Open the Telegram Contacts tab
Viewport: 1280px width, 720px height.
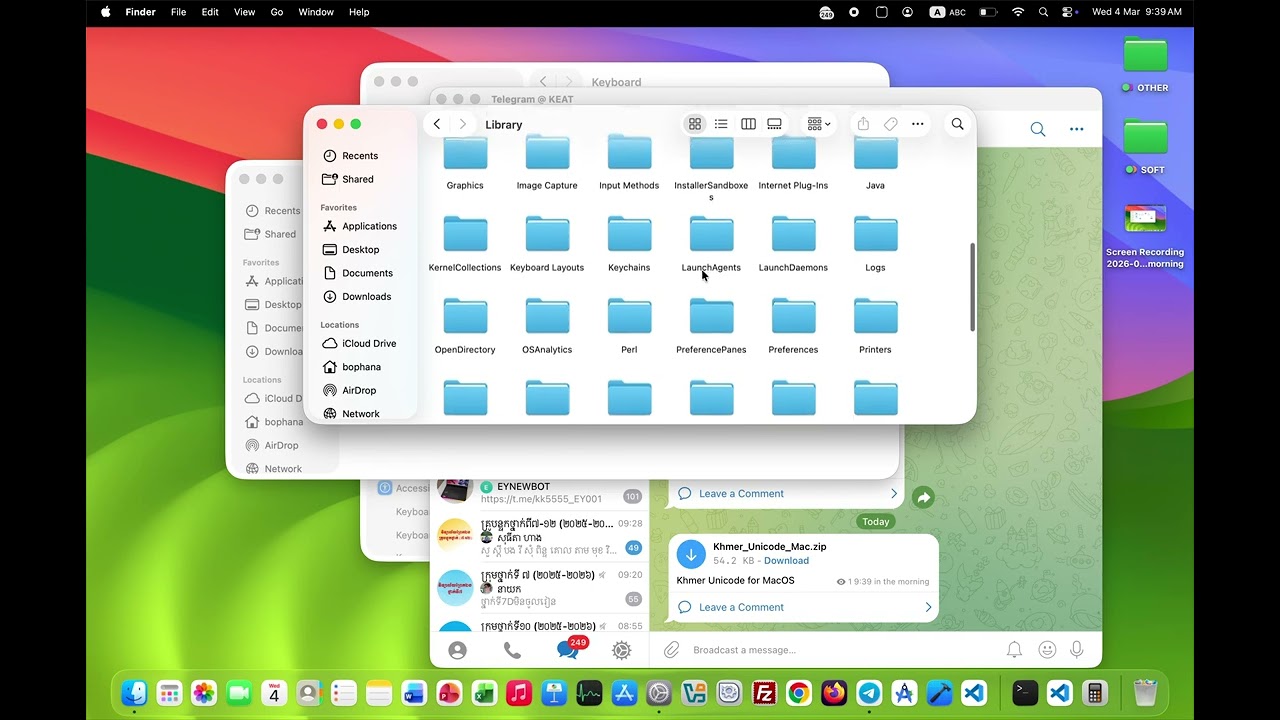[x=457, y=650]
